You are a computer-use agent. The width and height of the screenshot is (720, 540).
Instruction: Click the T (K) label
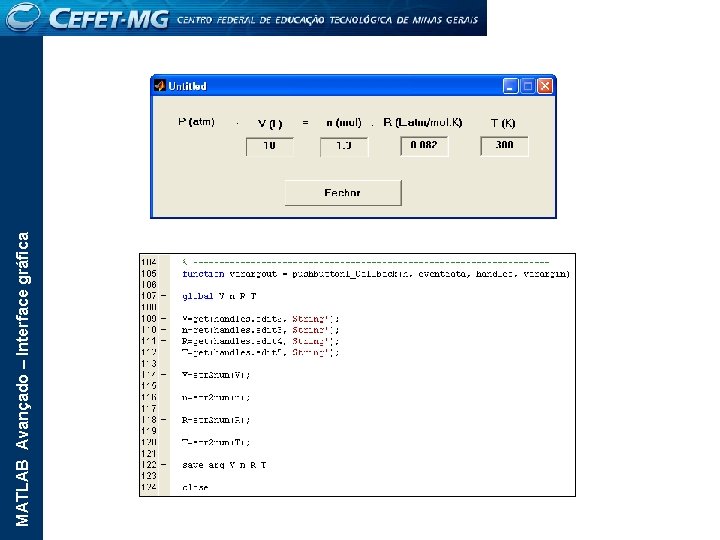(503, 123)
